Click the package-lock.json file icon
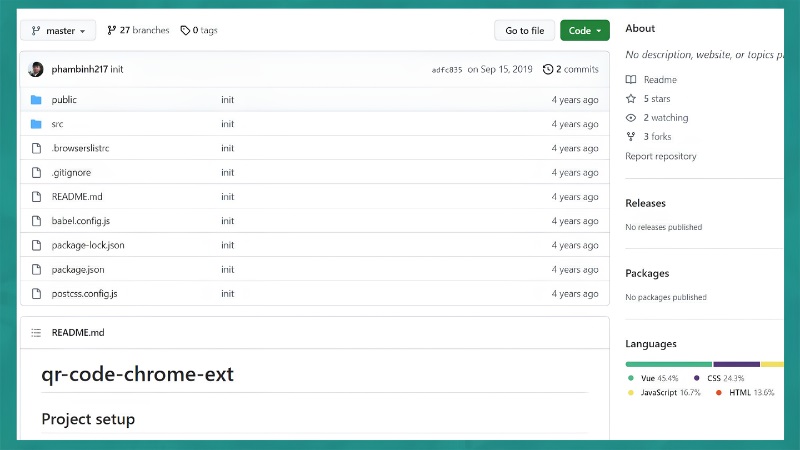 point(36,245)
